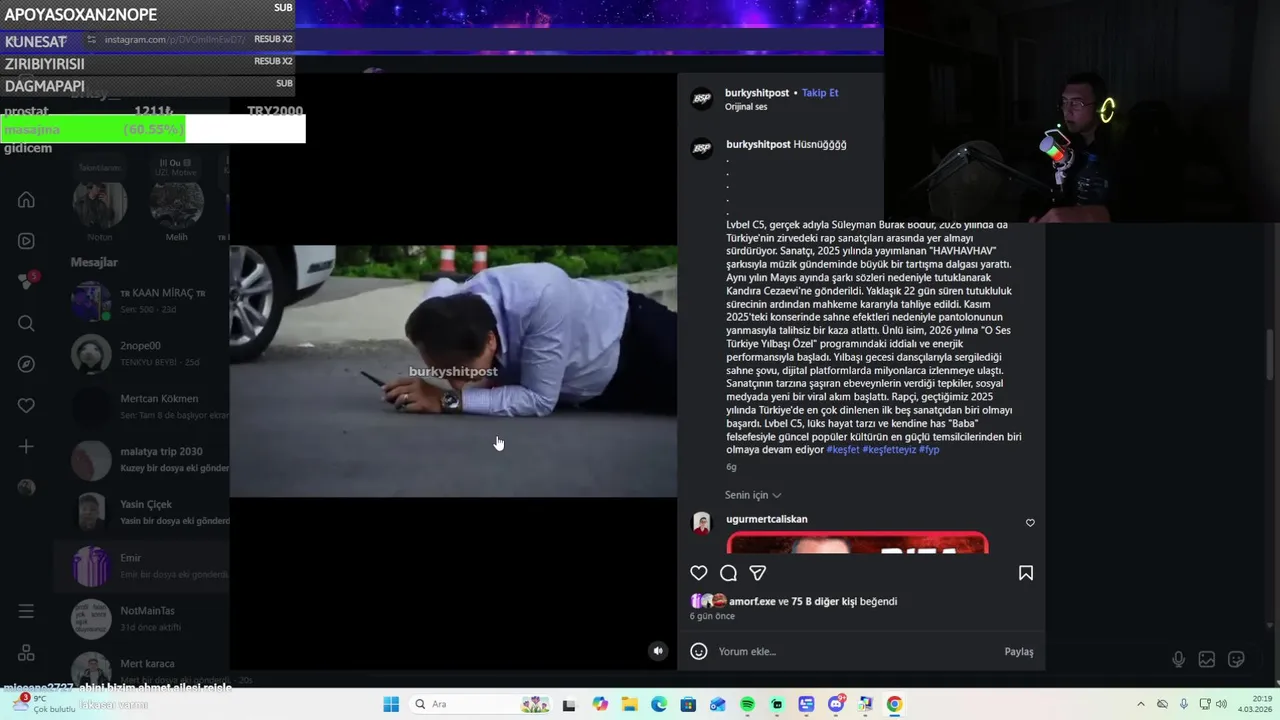Viewport: 1280px width, 720px height.
Task: Open #keşfetteyiz hashtag in caption
Action: (889, 450)
